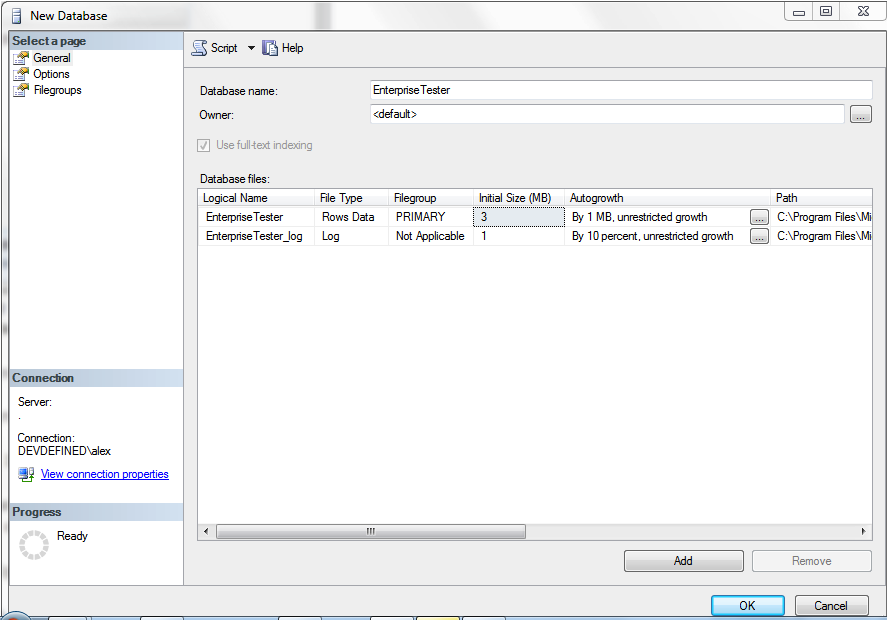The height and width of the screenshot is (620, 887).
Task: Open autogrowth settings for EnterpriseTester data file
Action: pos(759,217)
